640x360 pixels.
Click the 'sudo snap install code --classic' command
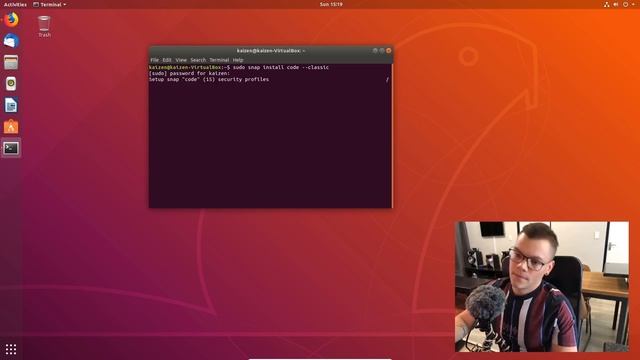coord(281,67)
